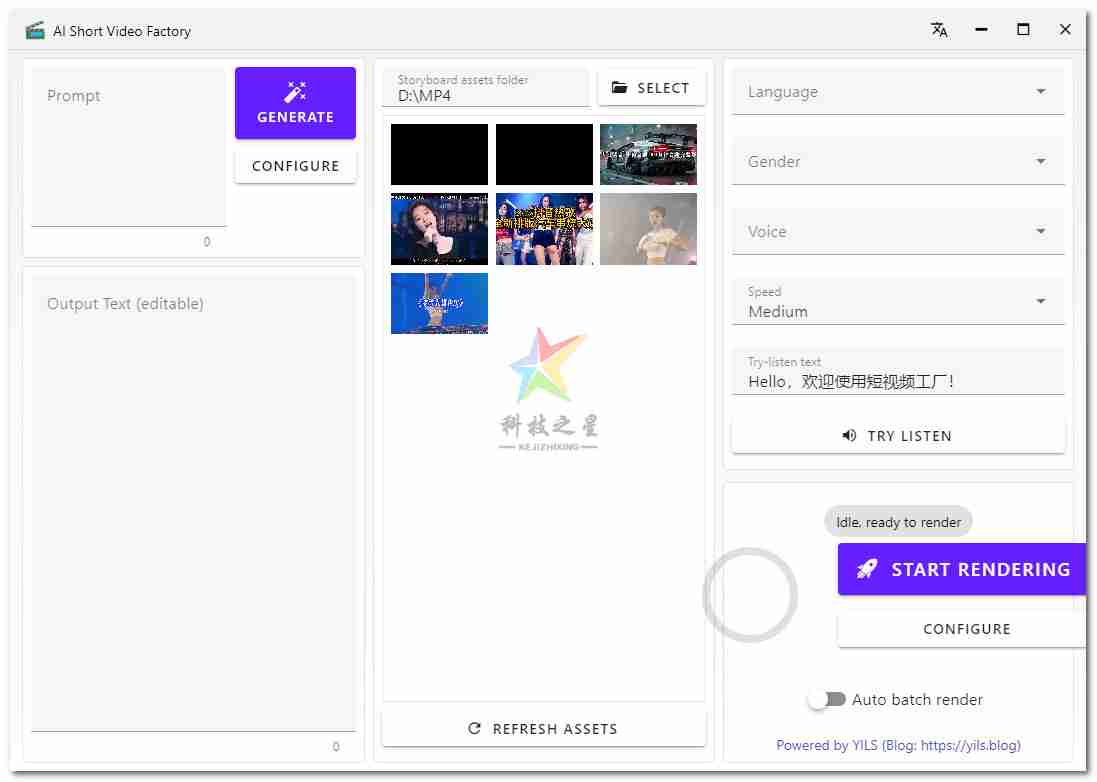This screenshot has width=1097, height=782.
Task: Focus the Output Text editable area
Action: click(192, 500)
